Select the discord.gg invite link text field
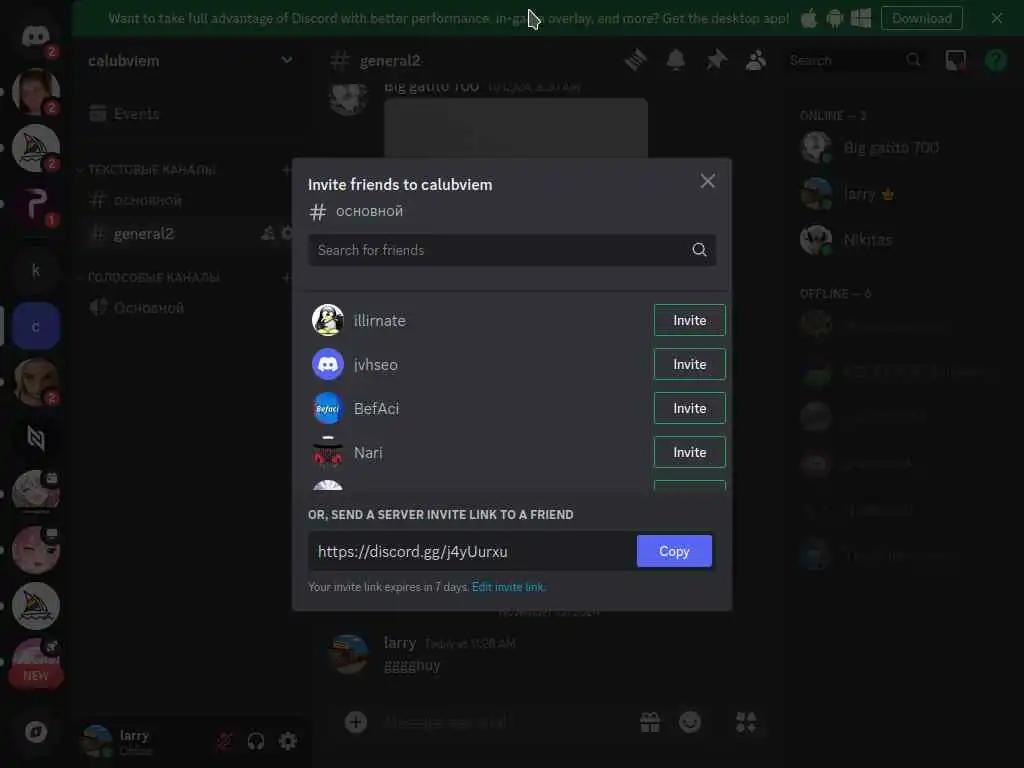 [472, 551]
